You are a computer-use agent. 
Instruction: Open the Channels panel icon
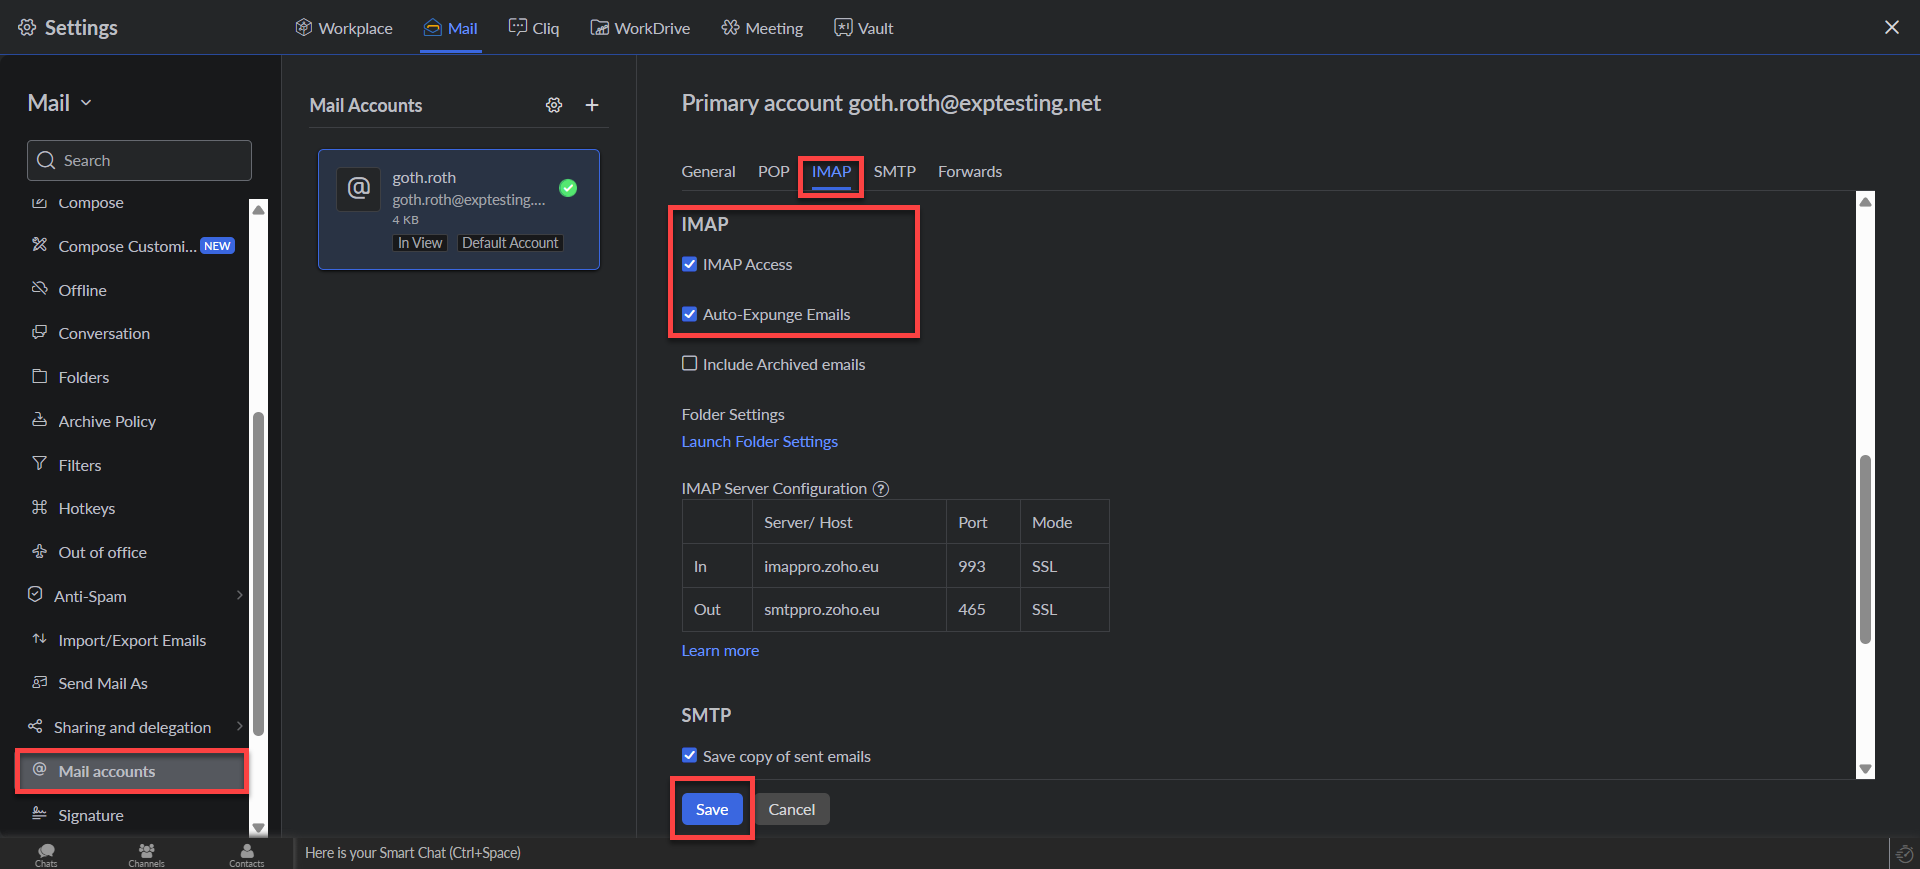tap(146, 853)
